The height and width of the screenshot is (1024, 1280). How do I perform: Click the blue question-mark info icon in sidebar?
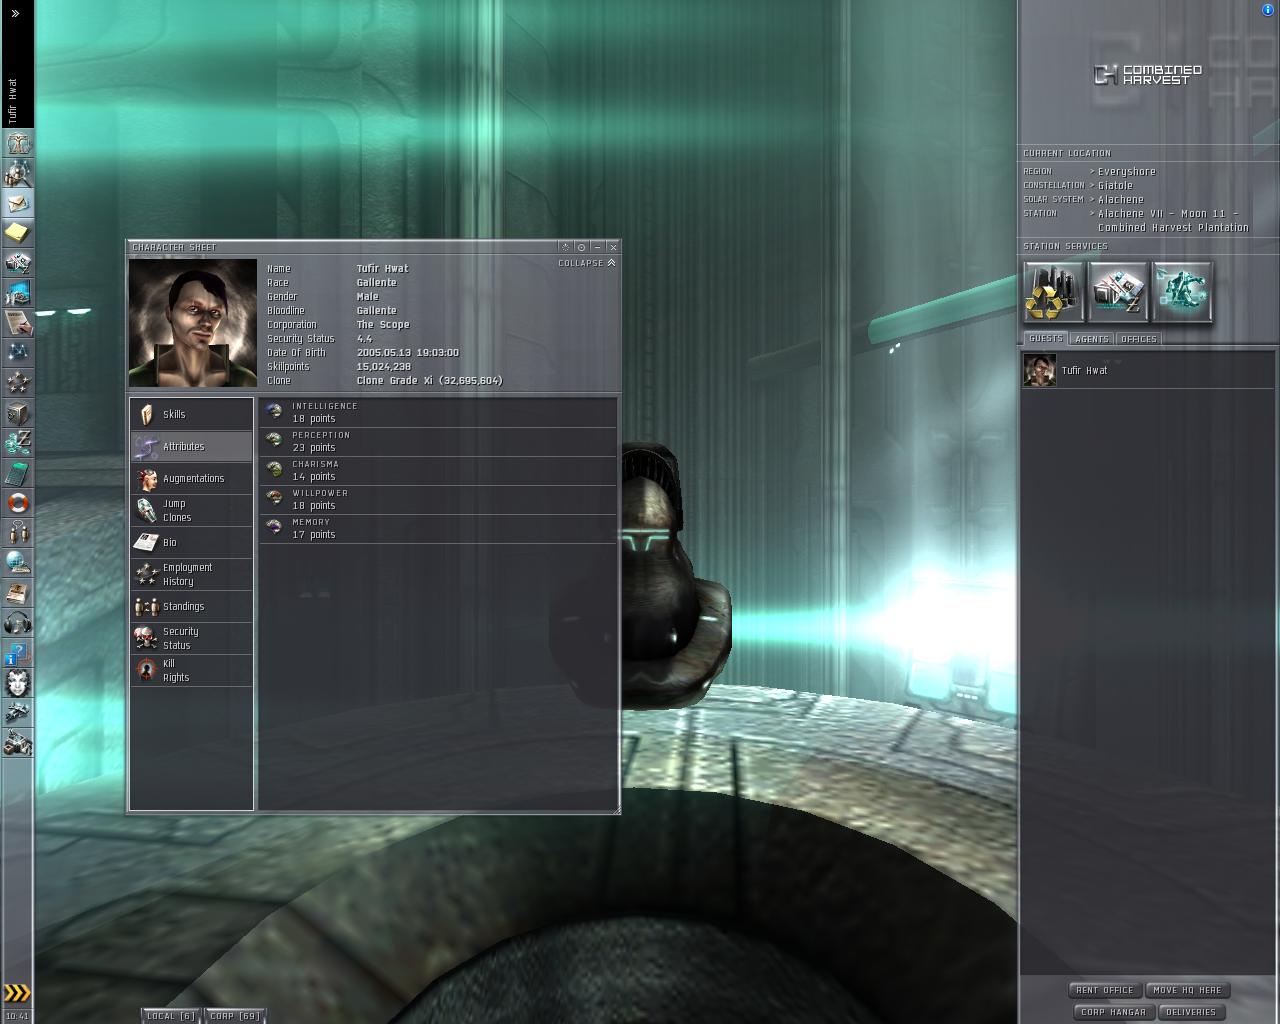point(18,653)
